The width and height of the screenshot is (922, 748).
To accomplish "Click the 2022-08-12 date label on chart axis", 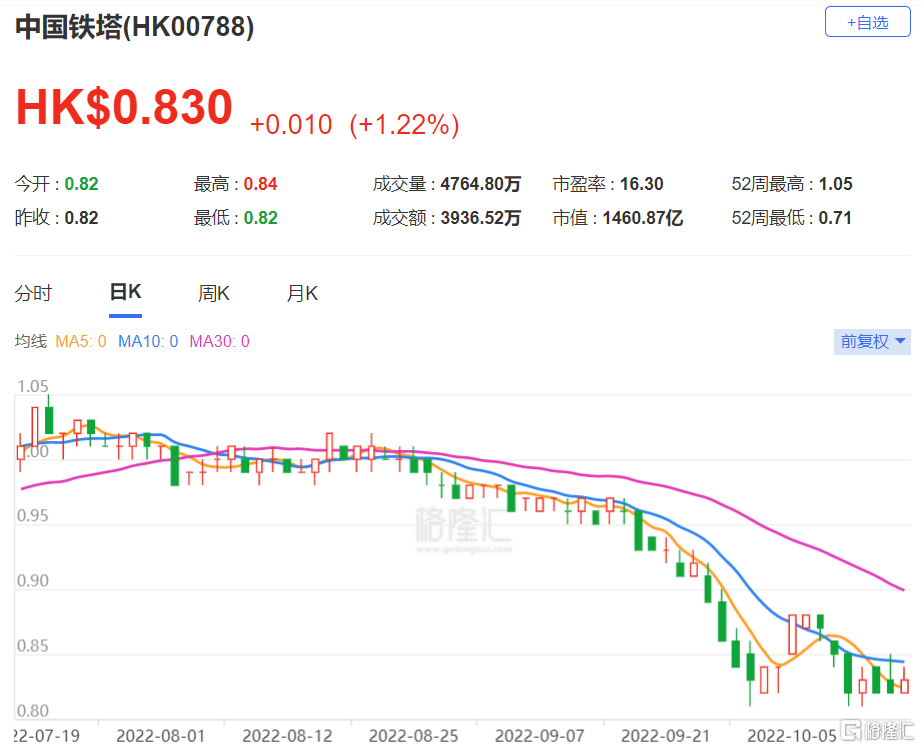I will pos(287,736).
